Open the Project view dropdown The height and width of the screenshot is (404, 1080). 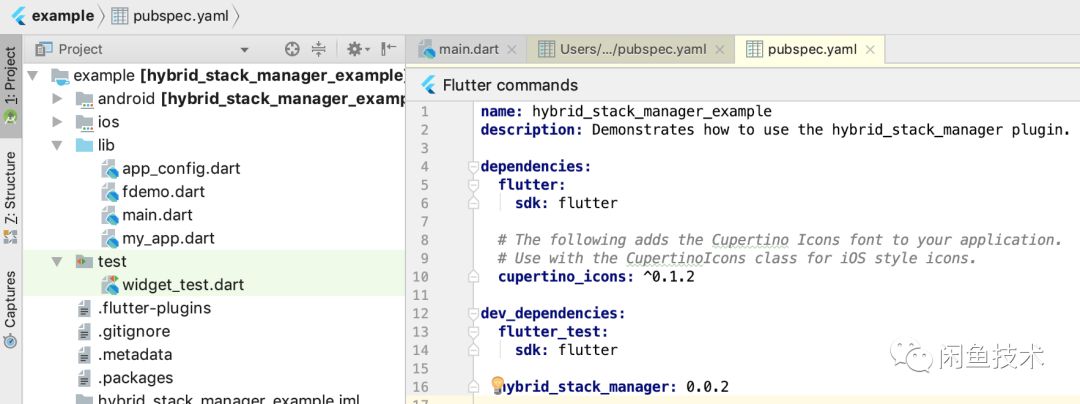point(244,50)
